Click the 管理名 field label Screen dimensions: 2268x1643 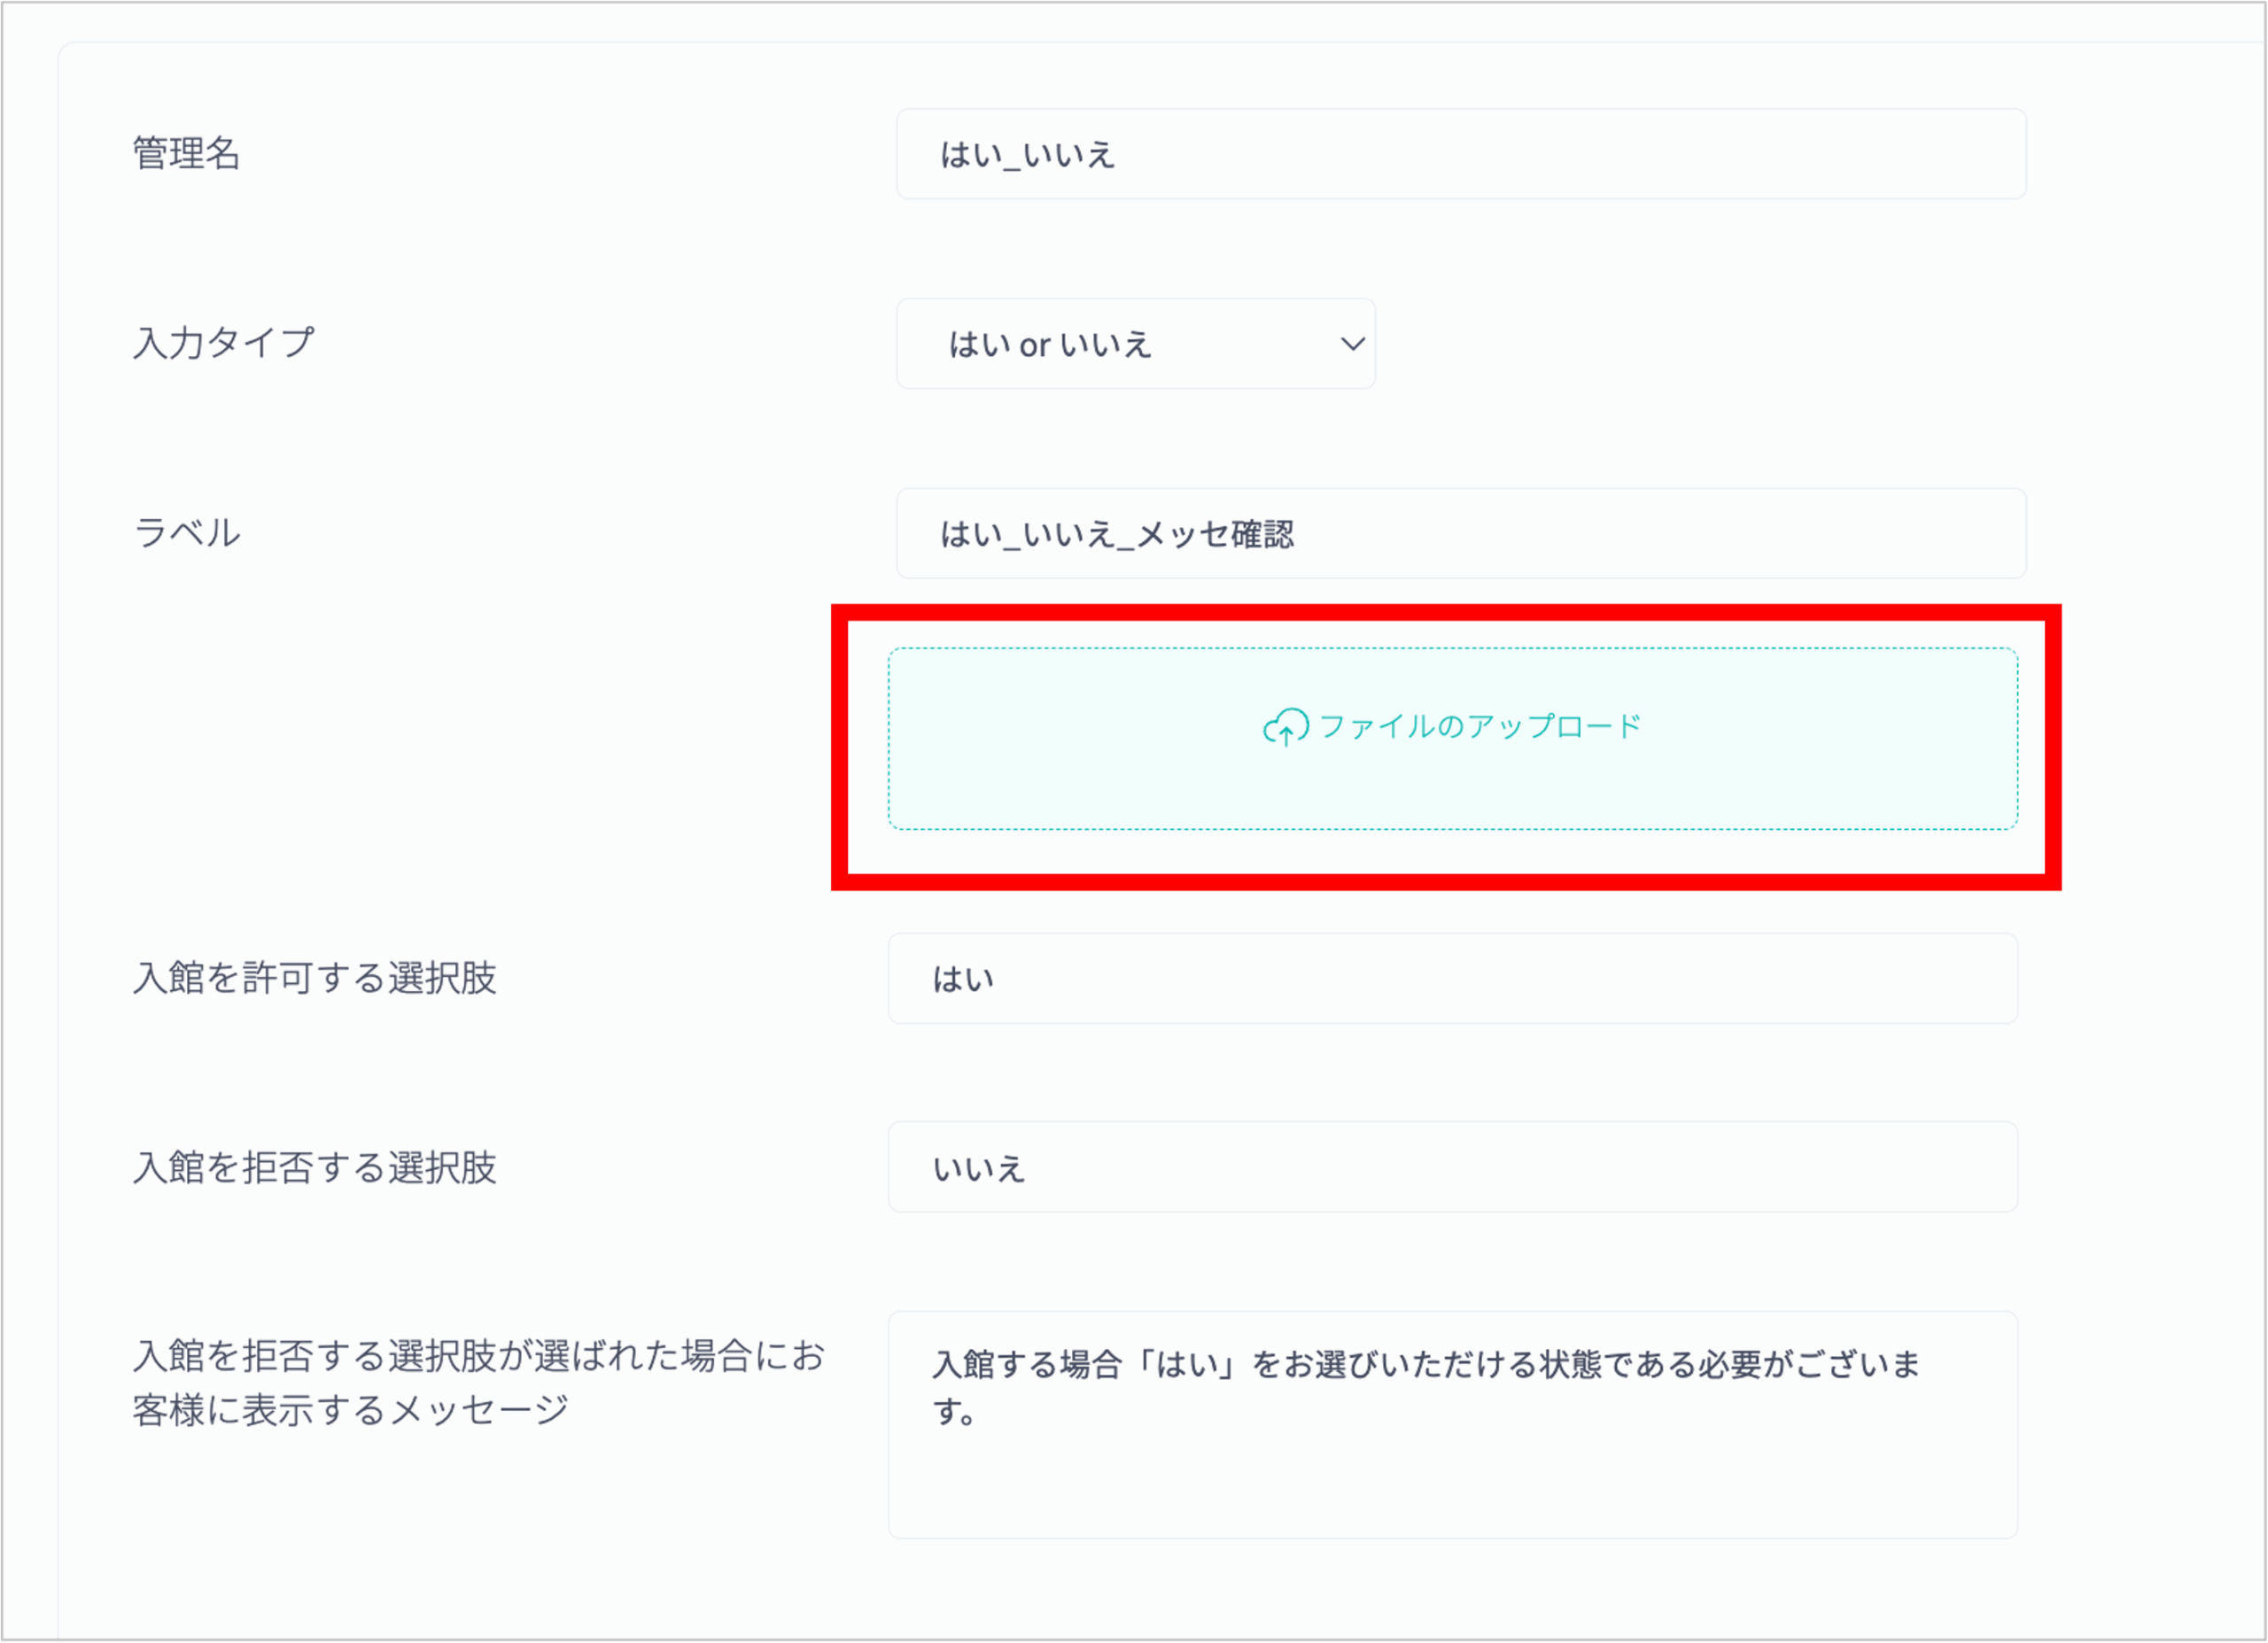tap(187, 154)
